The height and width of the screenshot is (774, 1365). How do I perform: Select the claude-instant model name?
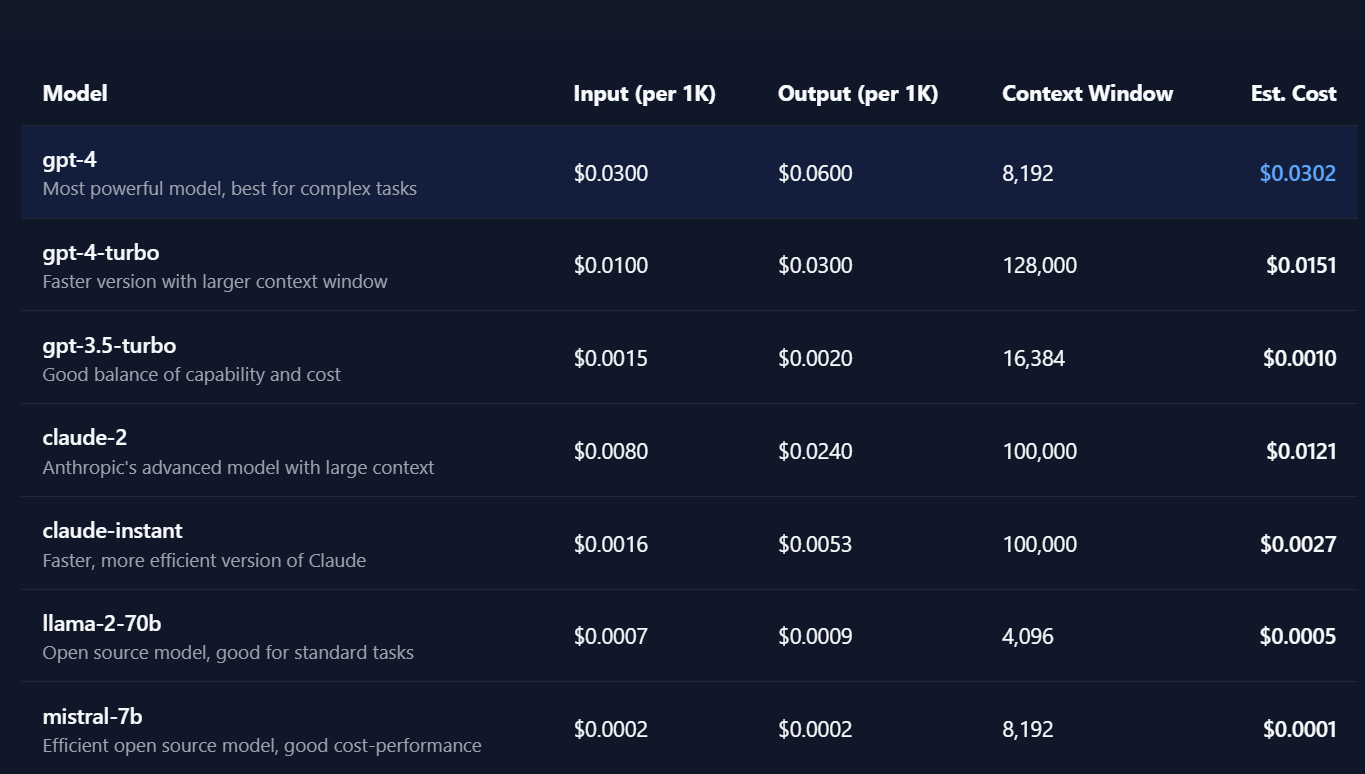[x=113, y=530]
